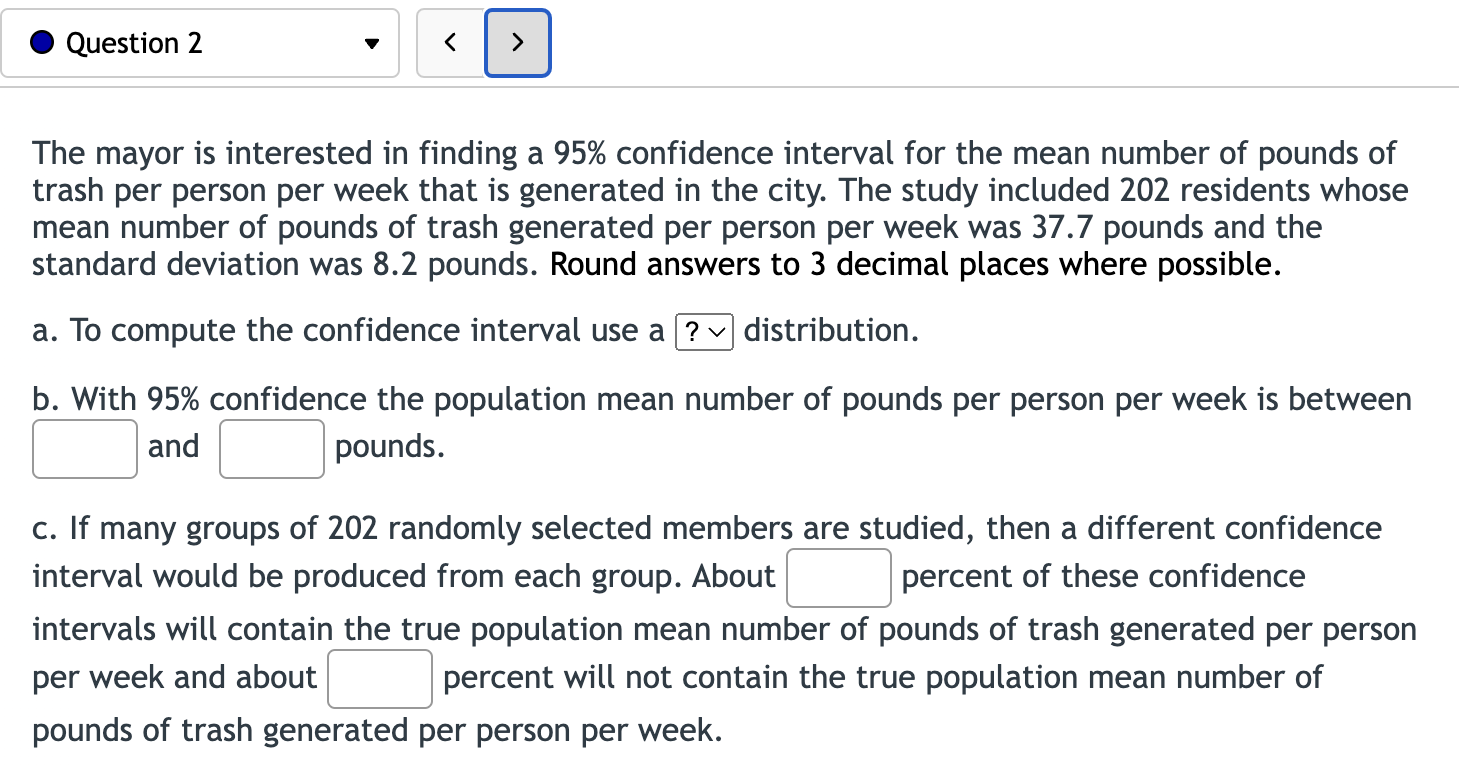Click the question mark in the distribution box

point(694,330)
